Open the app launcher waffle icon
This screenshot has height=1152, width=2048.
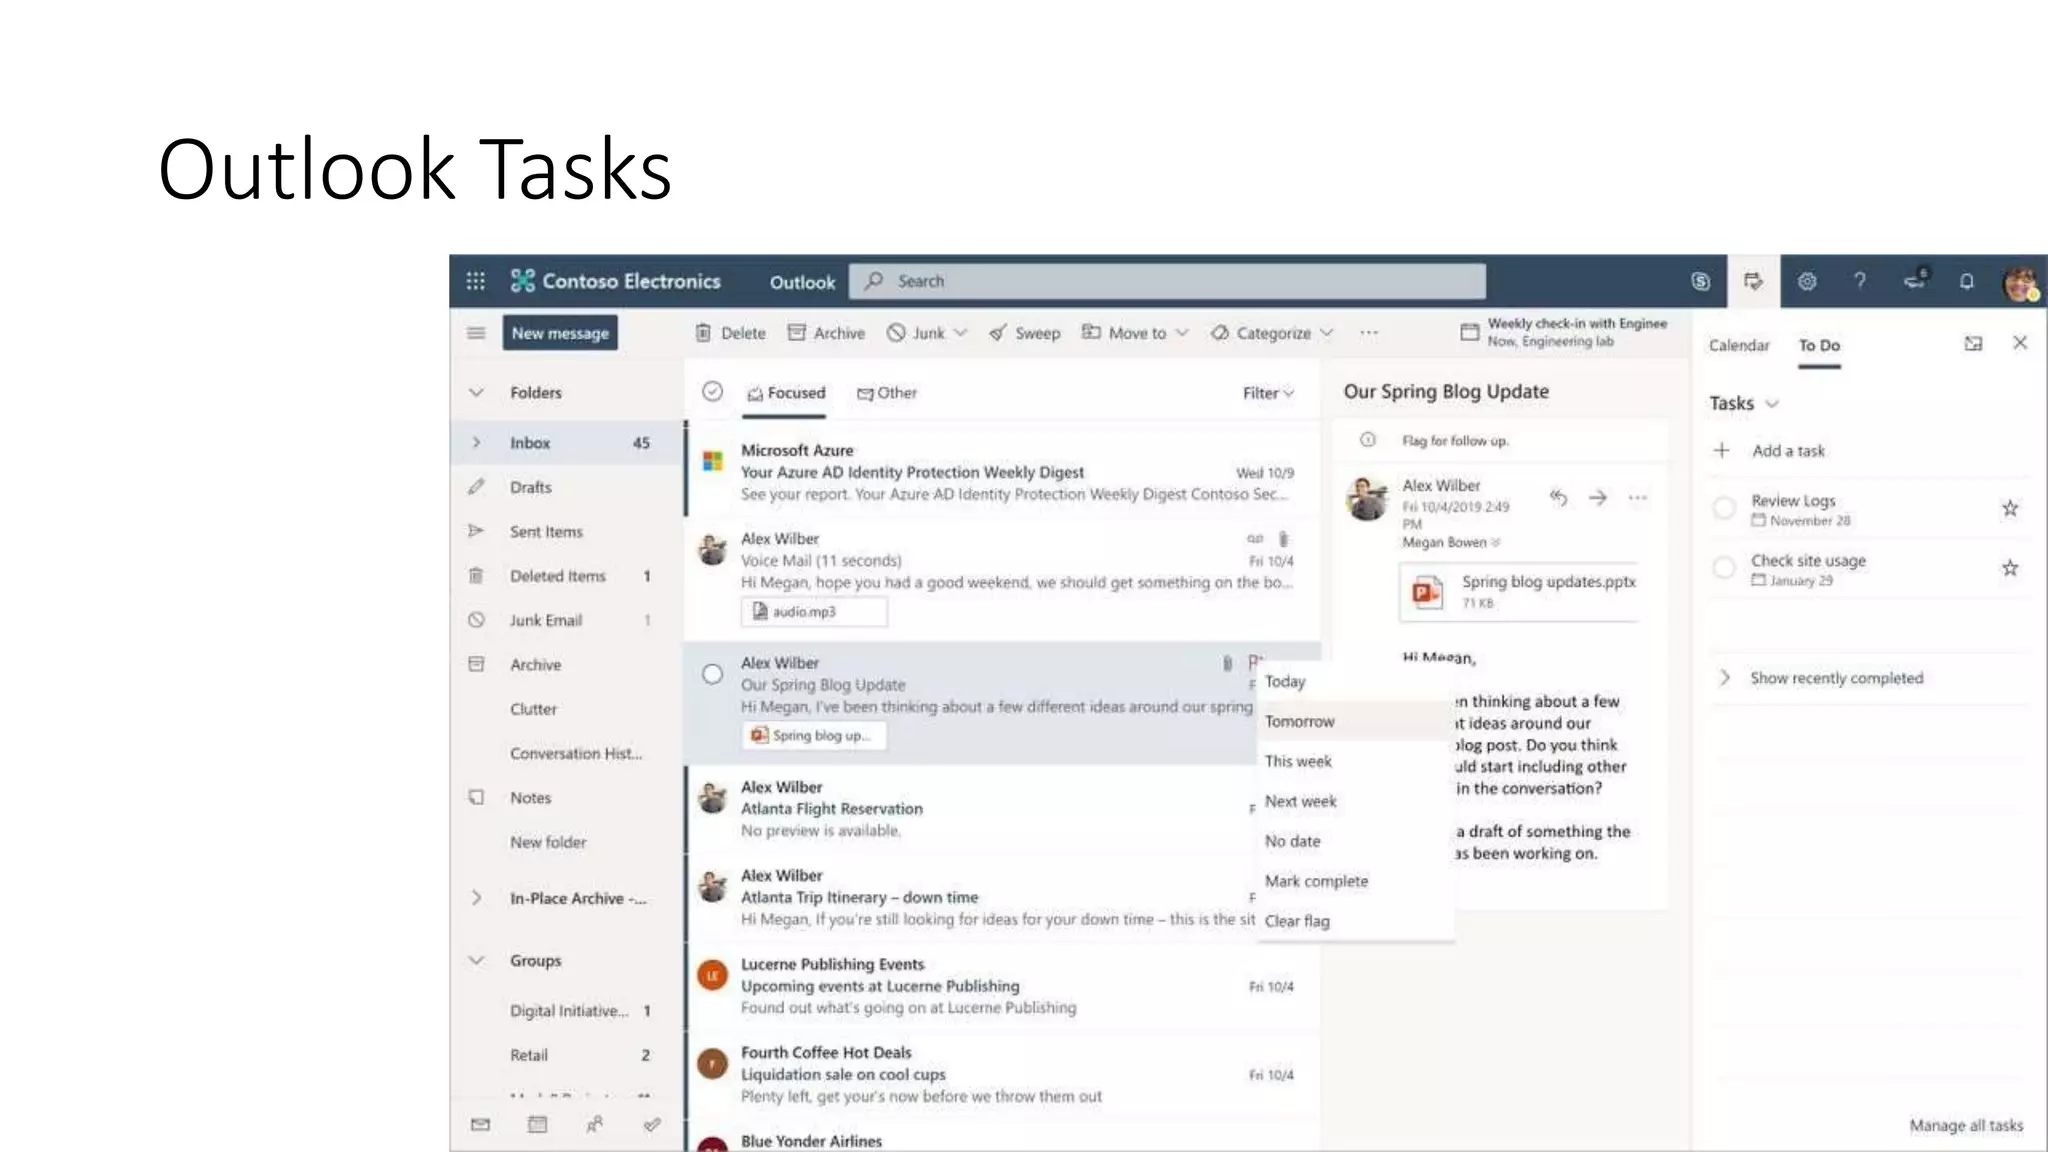click(476, 281)
